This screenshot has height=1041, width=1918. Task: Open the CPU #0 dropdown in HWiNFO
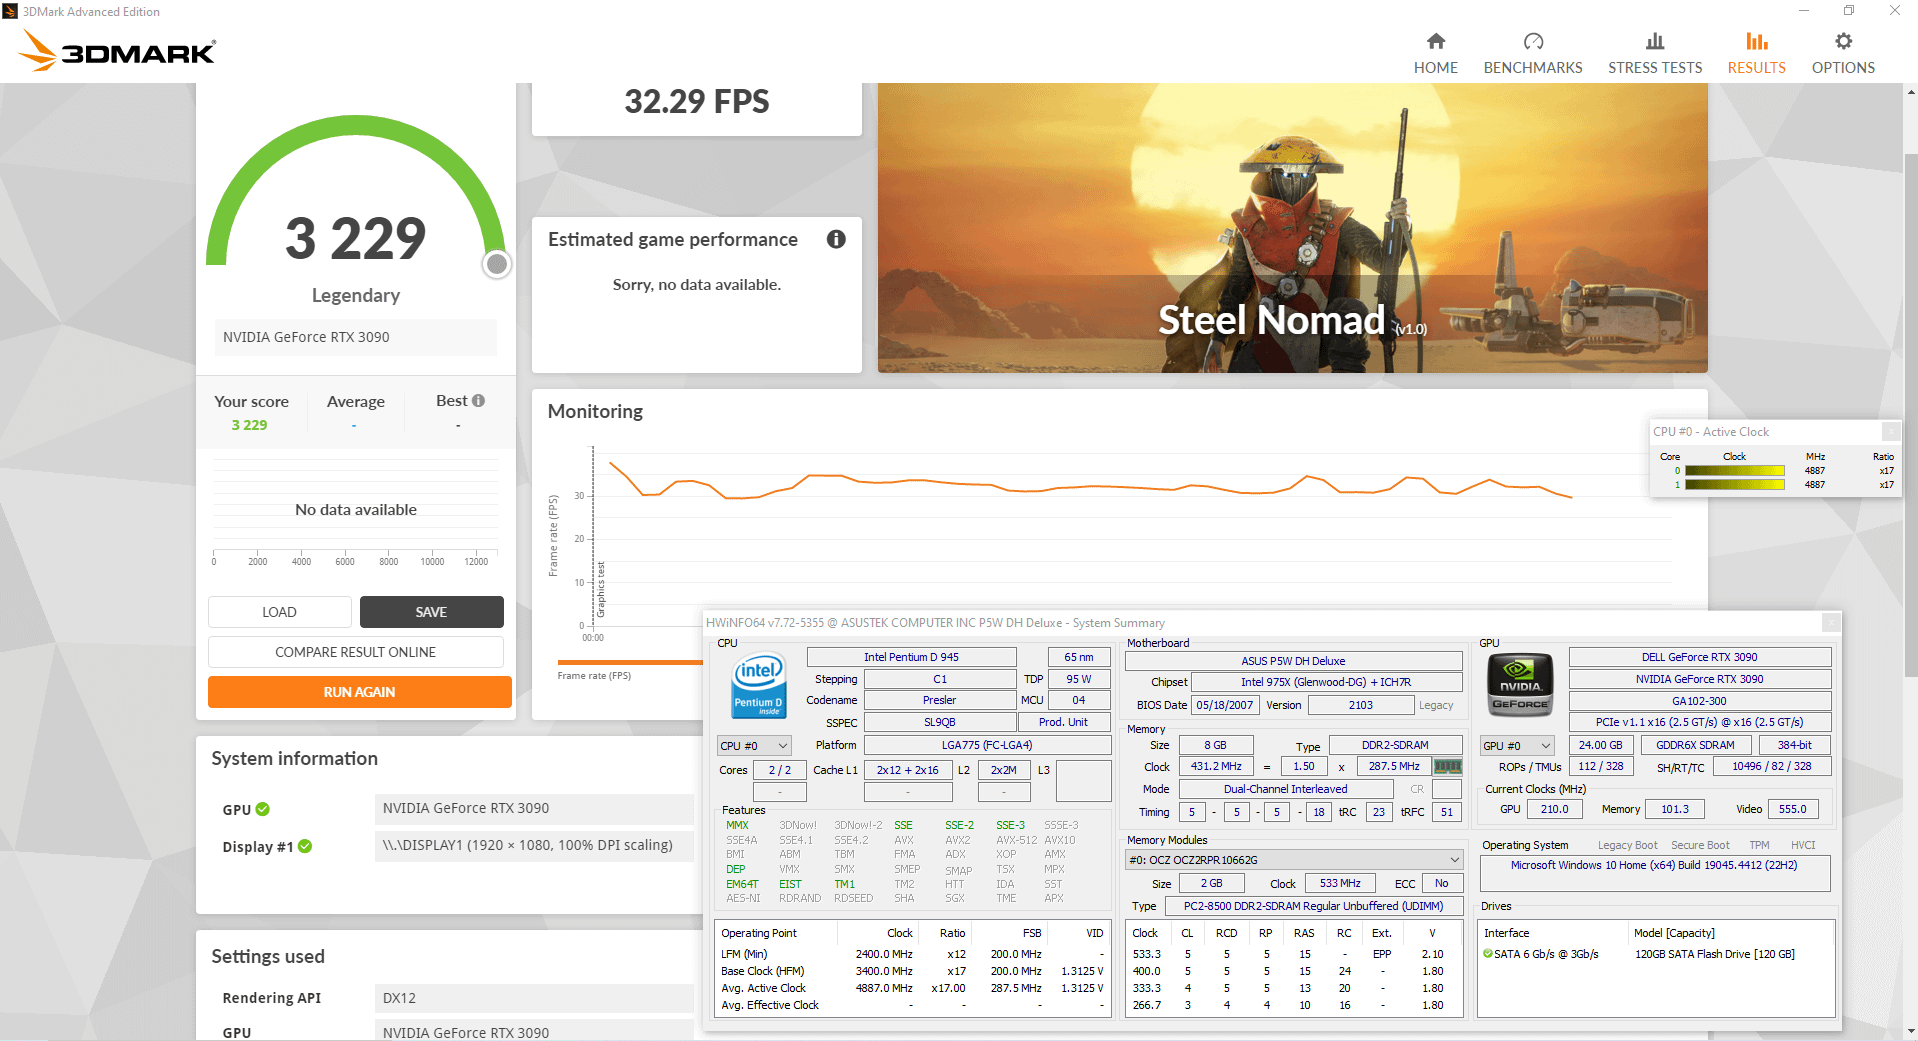pos(783,745)
